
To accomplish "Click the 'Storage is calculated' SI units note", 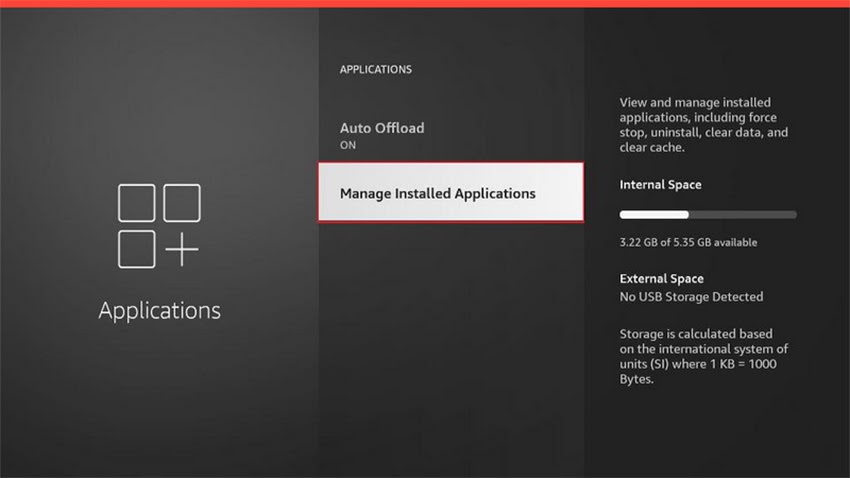I will click(x=704, y=356).
